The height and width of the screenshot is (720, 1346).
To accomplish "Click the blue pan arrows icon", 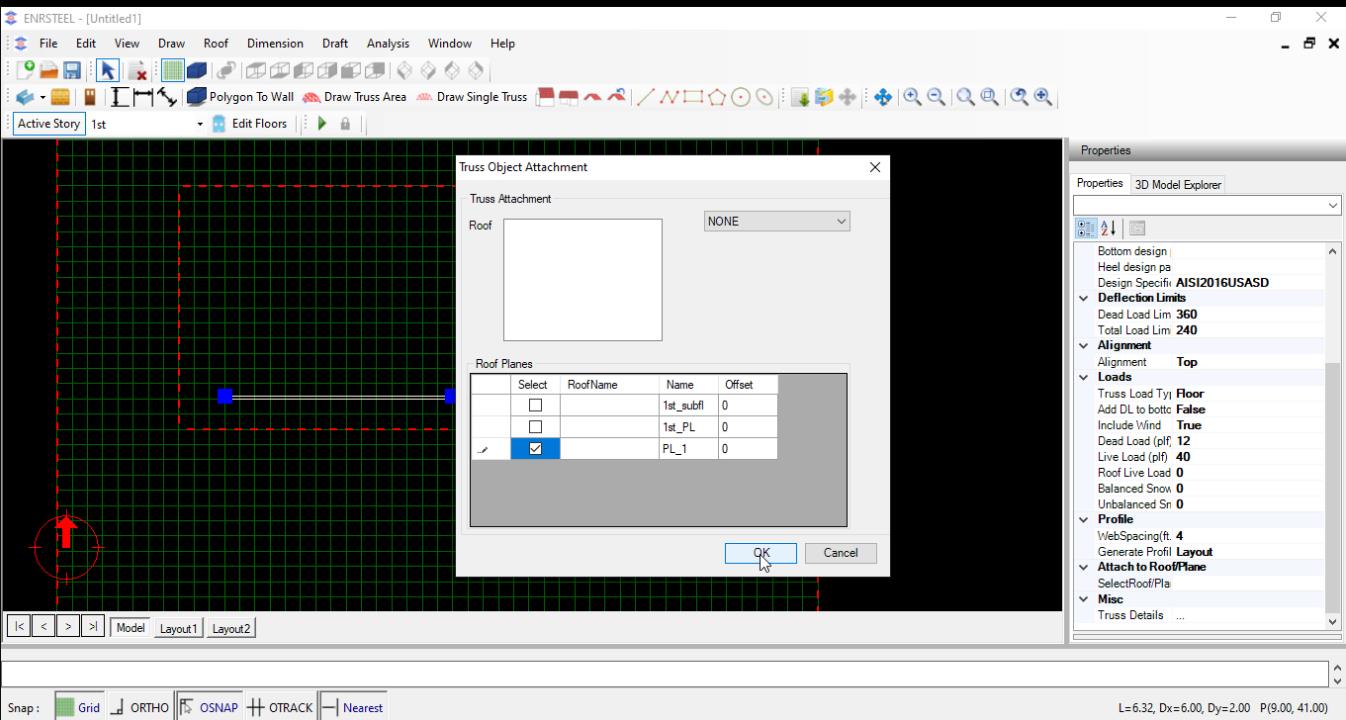I will (883, 97).
